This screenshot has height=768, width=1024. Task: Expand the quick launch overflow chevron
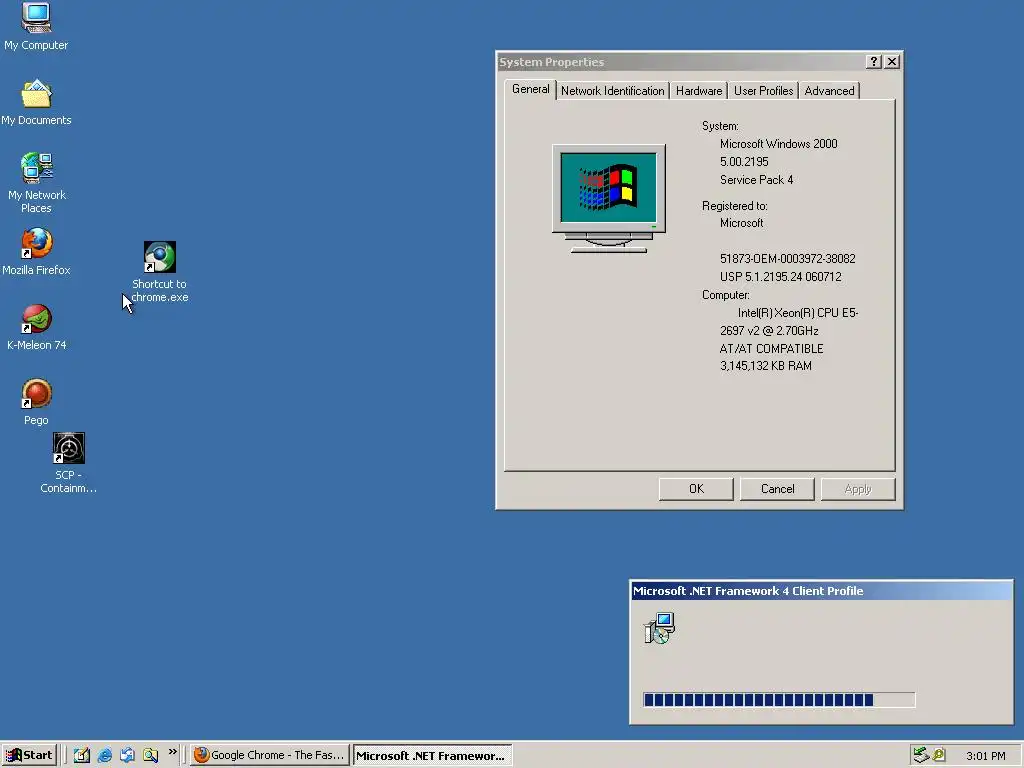tap(172, 752)
